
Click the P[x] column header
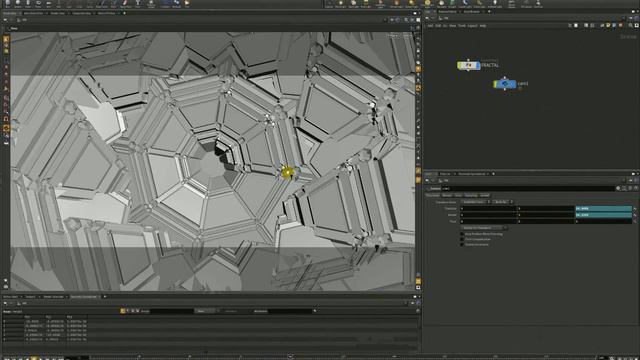tap(27, 317)
